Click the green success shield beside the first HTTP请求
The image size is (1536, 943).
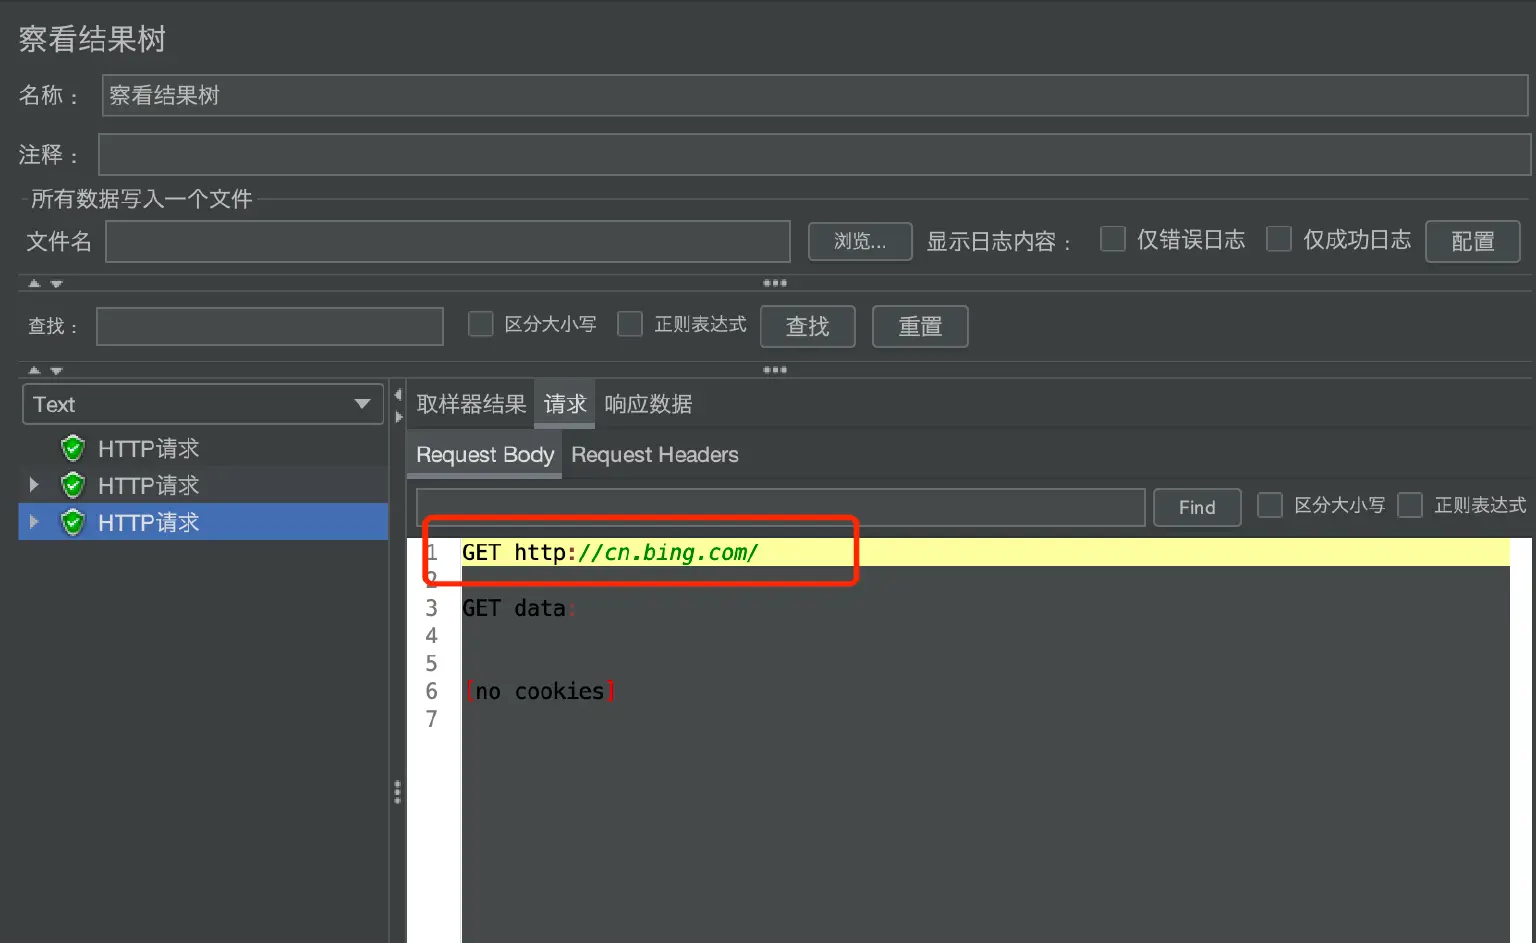coord(72,448)
